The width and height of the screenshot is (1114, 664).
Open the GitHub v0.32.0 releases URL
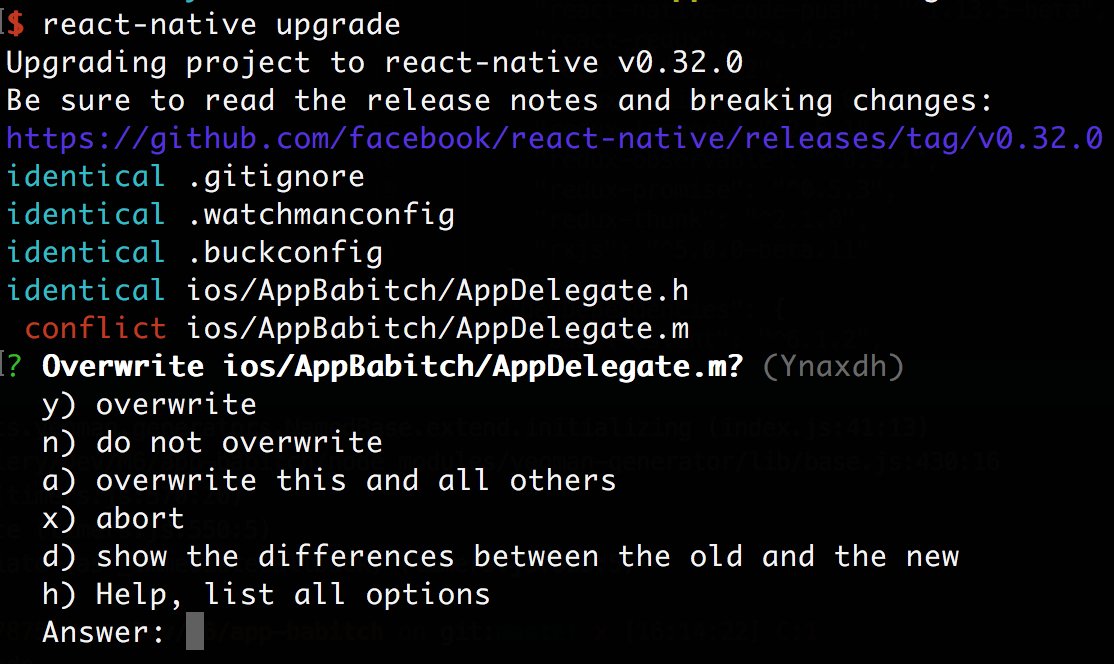[554, 138]
